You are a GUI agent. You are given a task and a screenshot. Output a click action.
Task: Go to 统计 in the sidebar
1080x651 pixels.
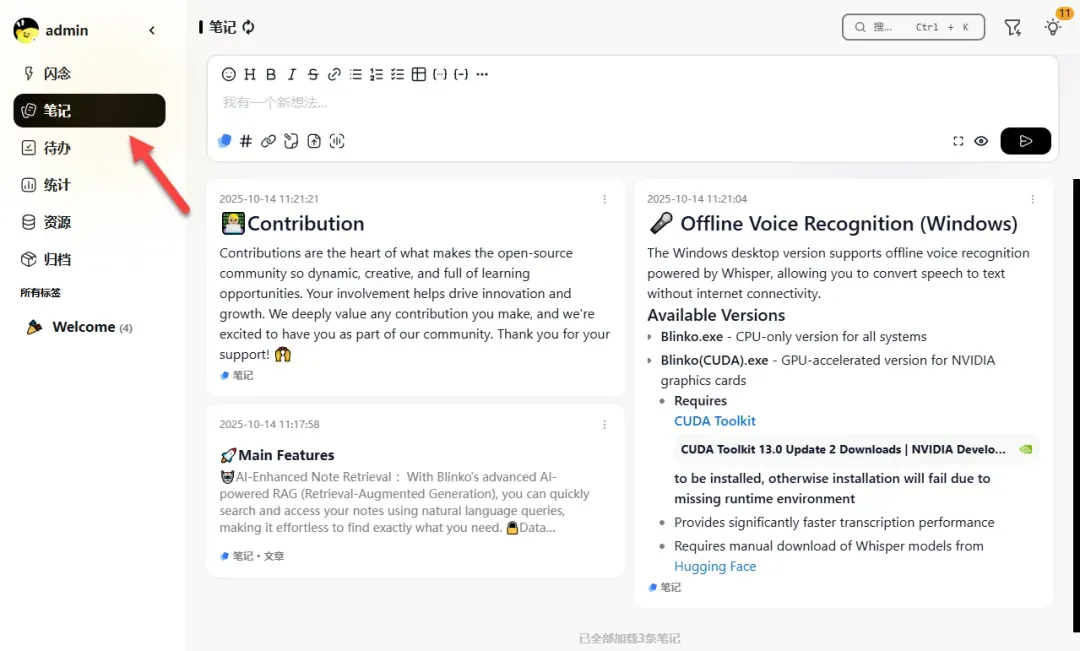point(57,185)
